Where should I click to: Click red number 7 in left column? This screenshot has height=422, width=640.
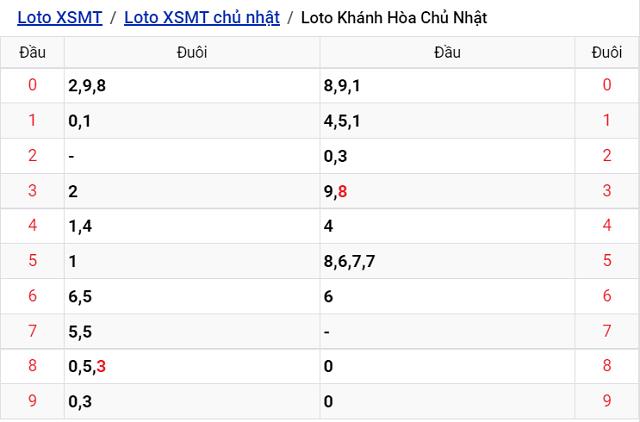coord(32,331)
